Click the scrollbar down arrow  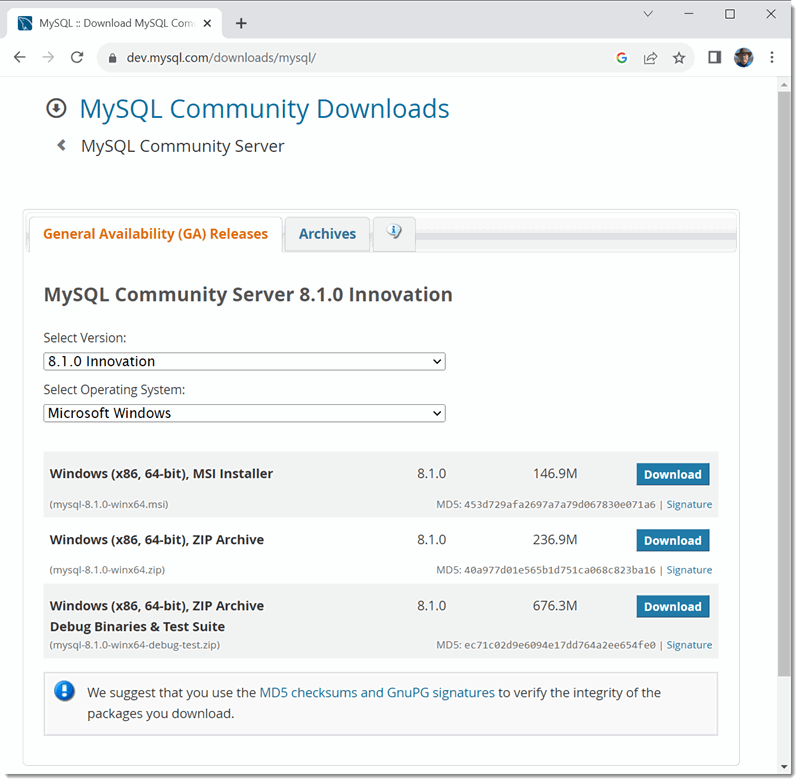[784, 767]
